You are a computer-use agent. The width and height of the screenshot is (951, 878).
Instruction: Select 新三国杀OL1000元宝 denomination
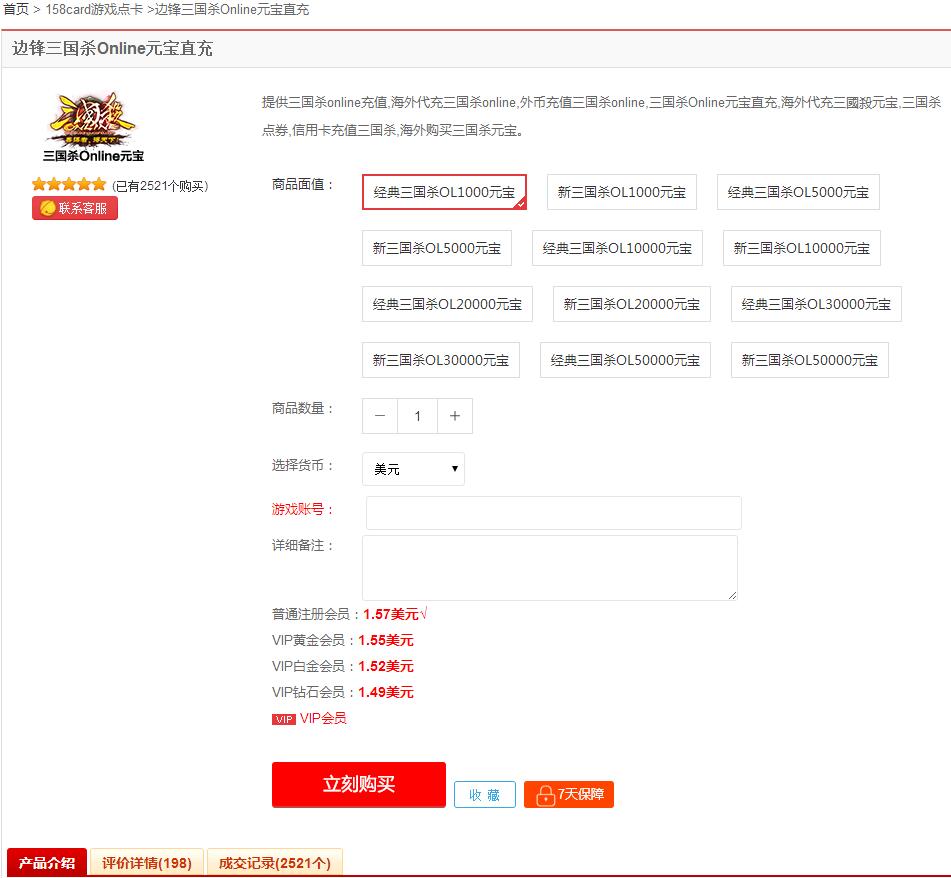coord(622,192)
